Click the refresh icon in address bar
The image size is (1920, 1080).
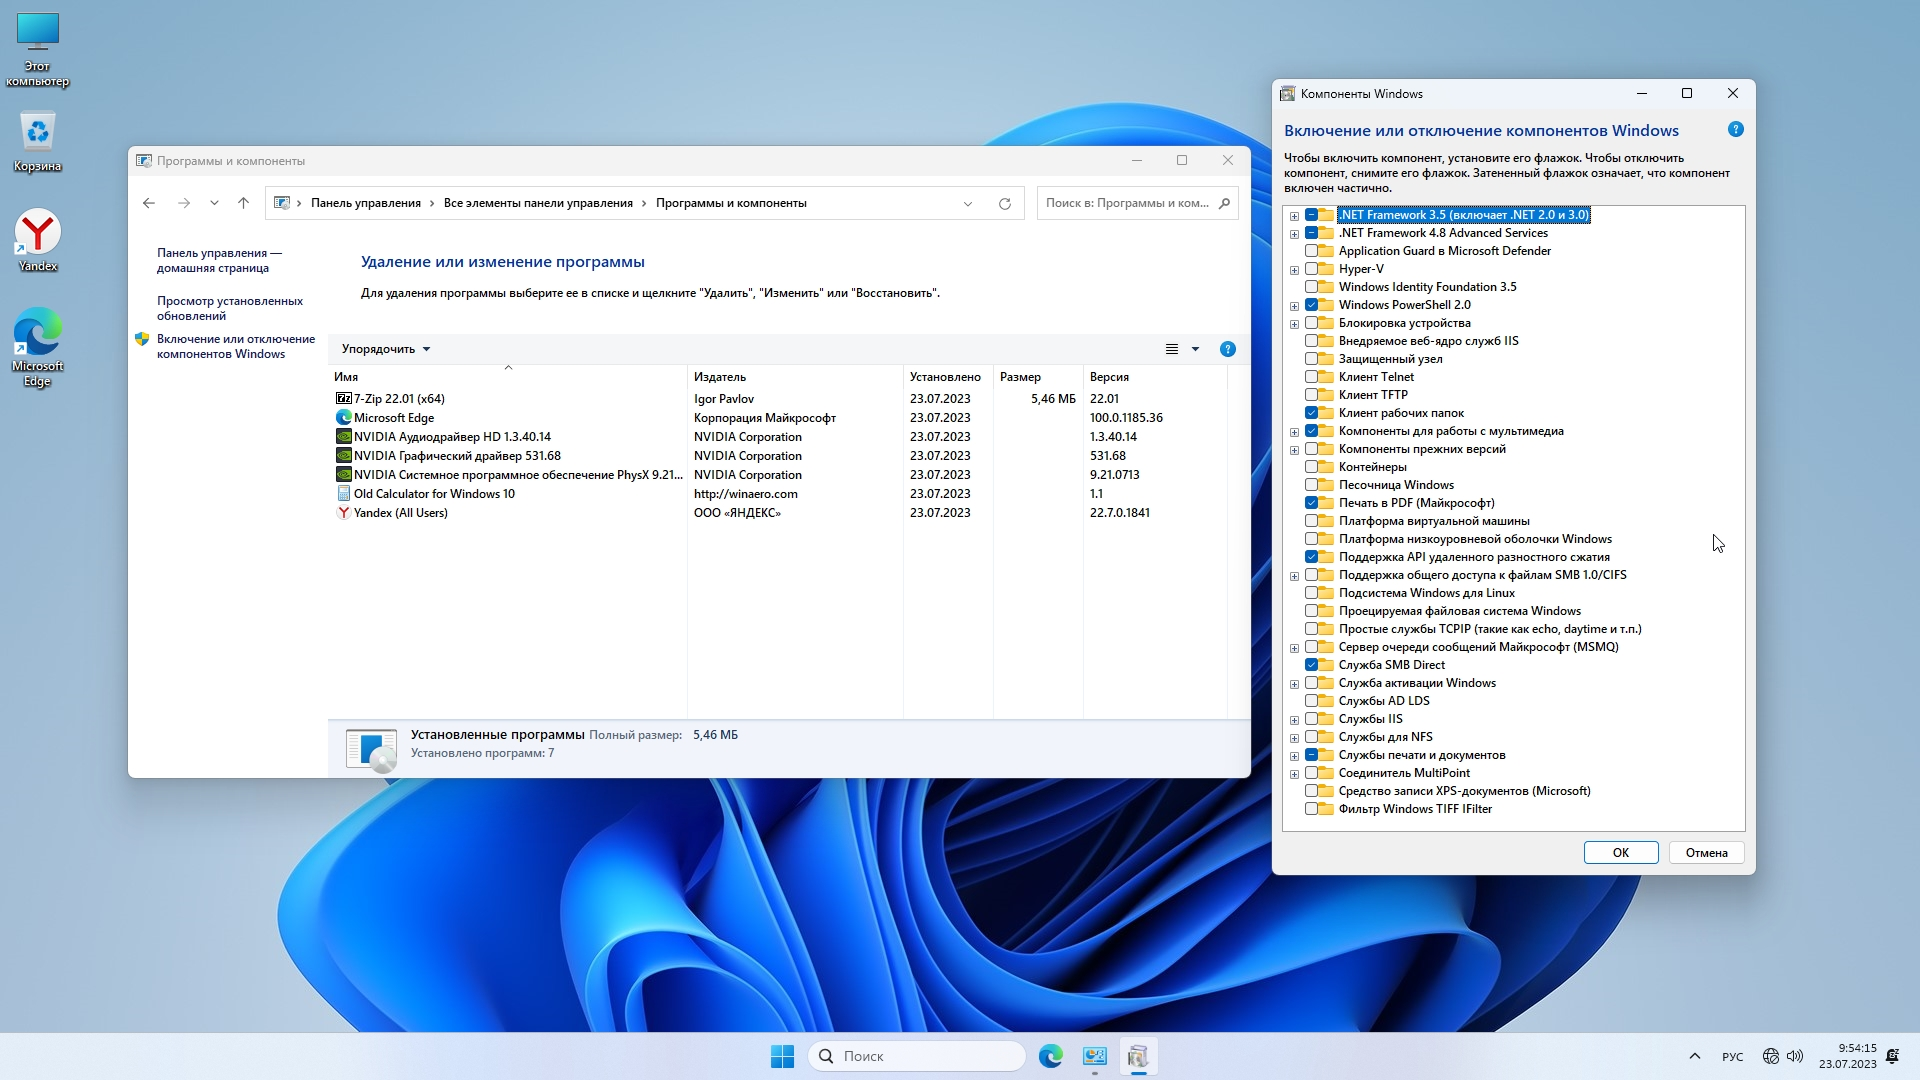coord(1004,203)
